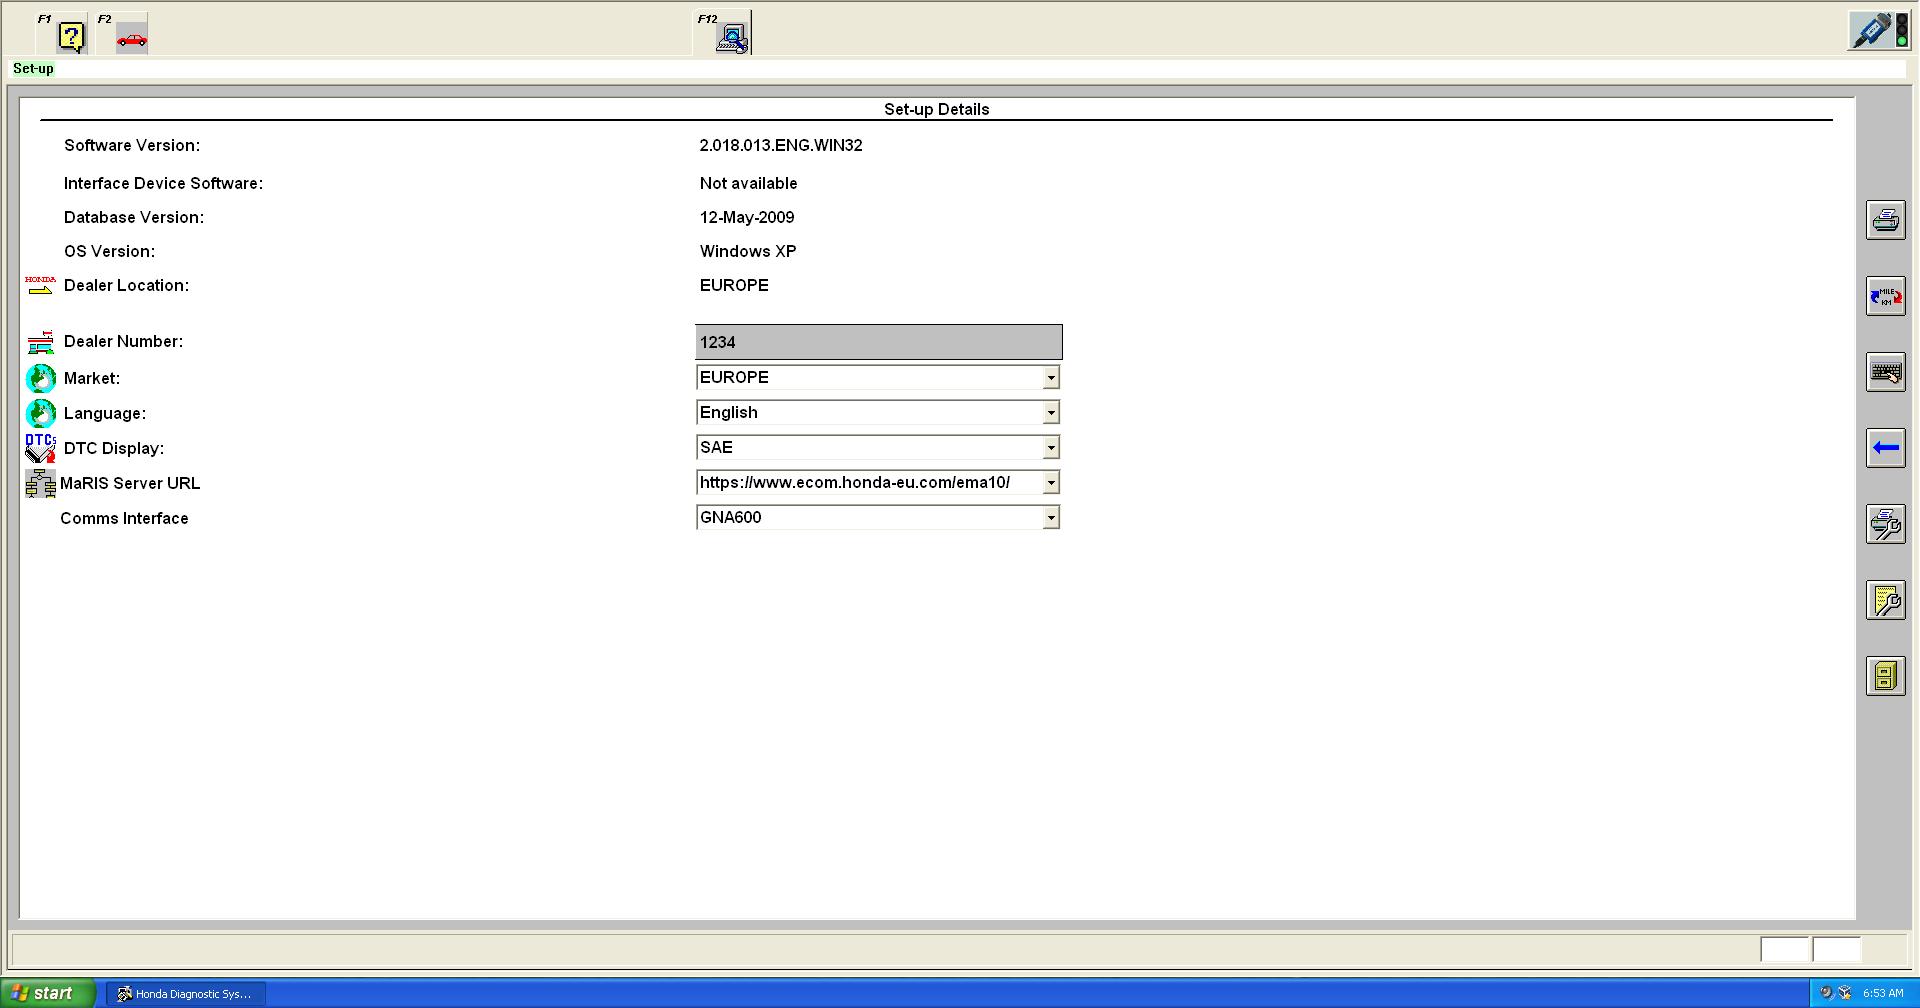Click the file cabinet icon
The image size is (1920, 1008).
click(1885, 676)
